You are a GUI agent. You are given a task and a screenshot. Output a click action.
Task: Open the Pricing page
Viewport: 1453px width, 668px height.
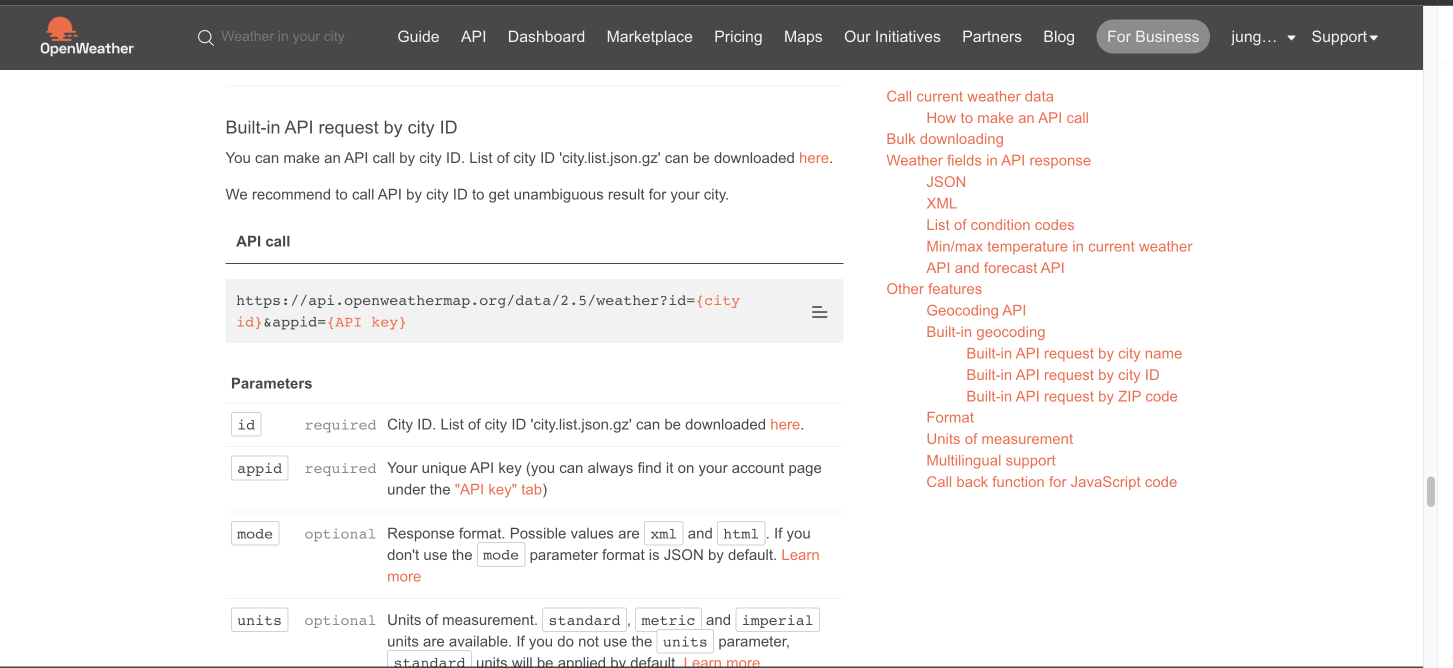738,37
